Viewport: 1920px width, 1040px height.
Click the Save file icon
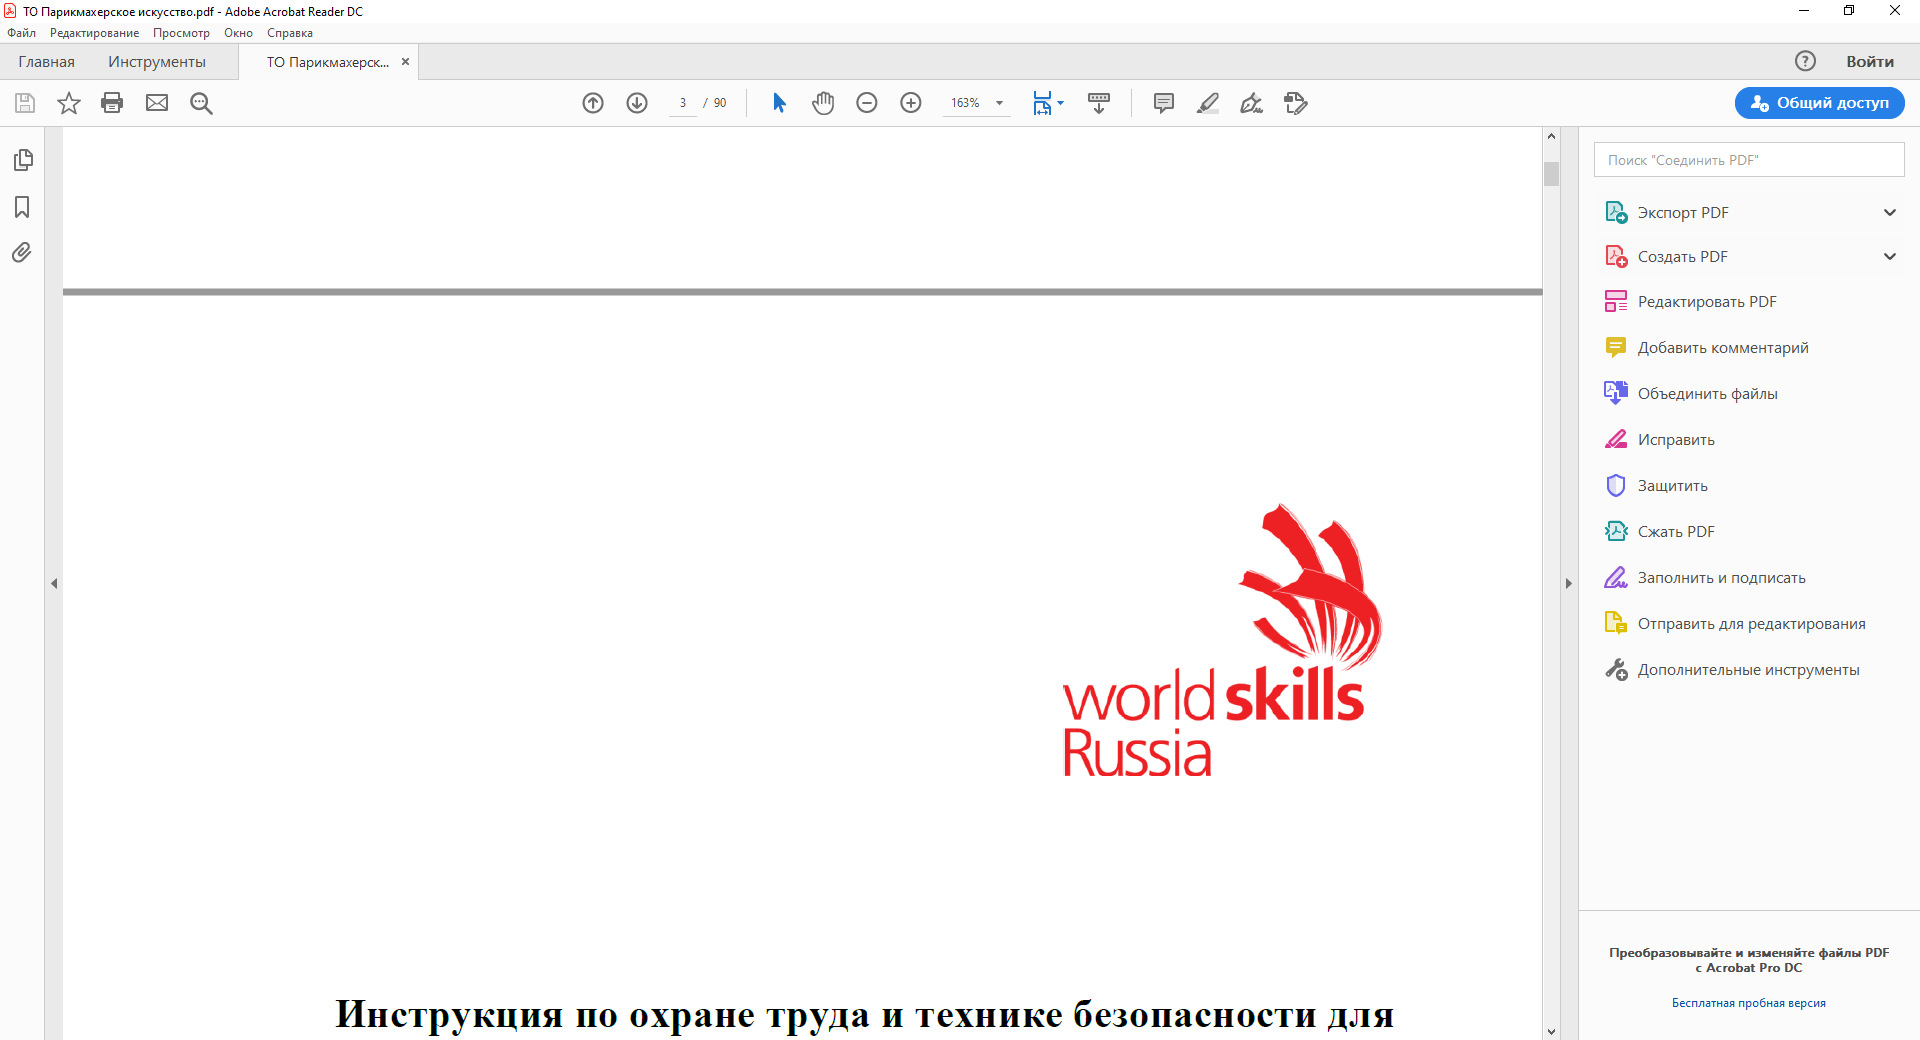25,103
